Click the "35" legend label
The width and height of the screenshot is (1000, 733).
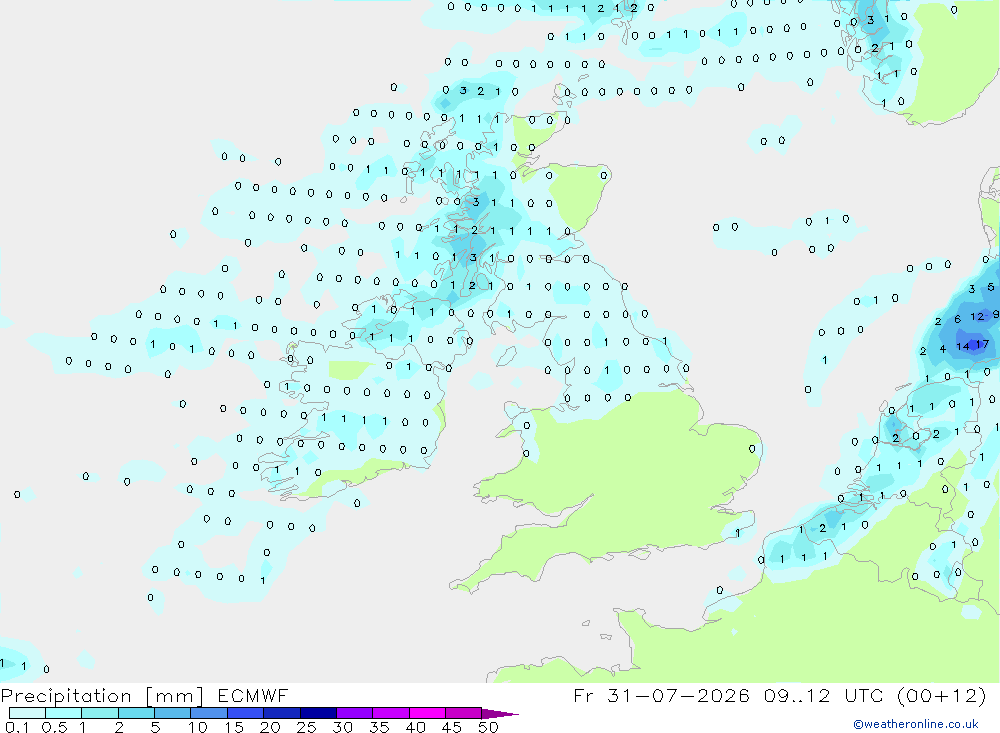[x=379, y=727]
